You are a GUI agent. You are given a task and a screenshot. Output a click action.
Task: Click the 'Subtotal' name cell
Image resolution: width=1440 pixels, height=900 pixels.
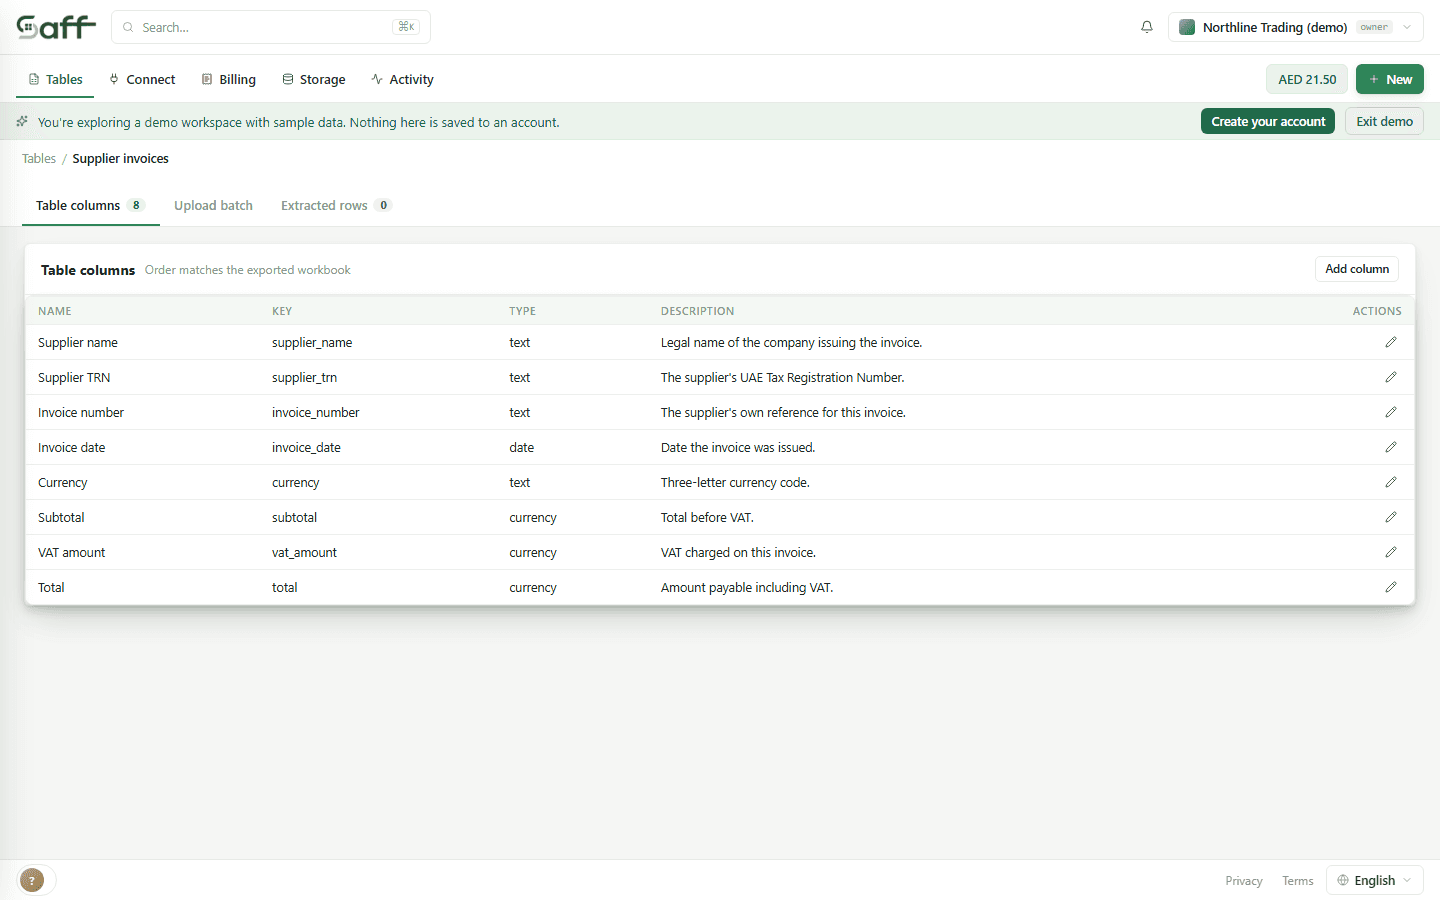click(x=61, y=517)
